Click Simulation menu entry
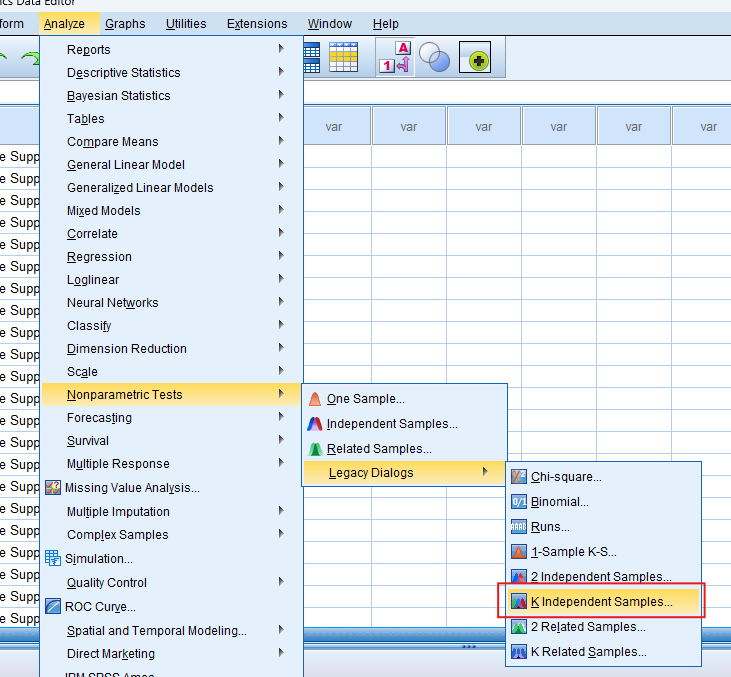Screen dimensions: 731x677 coord(98,558)
